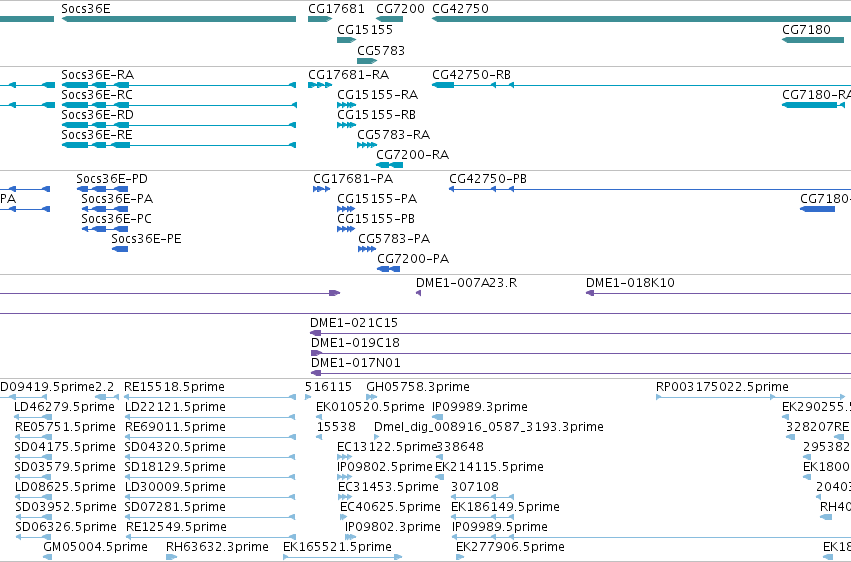Click EST SD03952.5prime
The height and width of the screenshot is (562, 851).
click(66, 508)
